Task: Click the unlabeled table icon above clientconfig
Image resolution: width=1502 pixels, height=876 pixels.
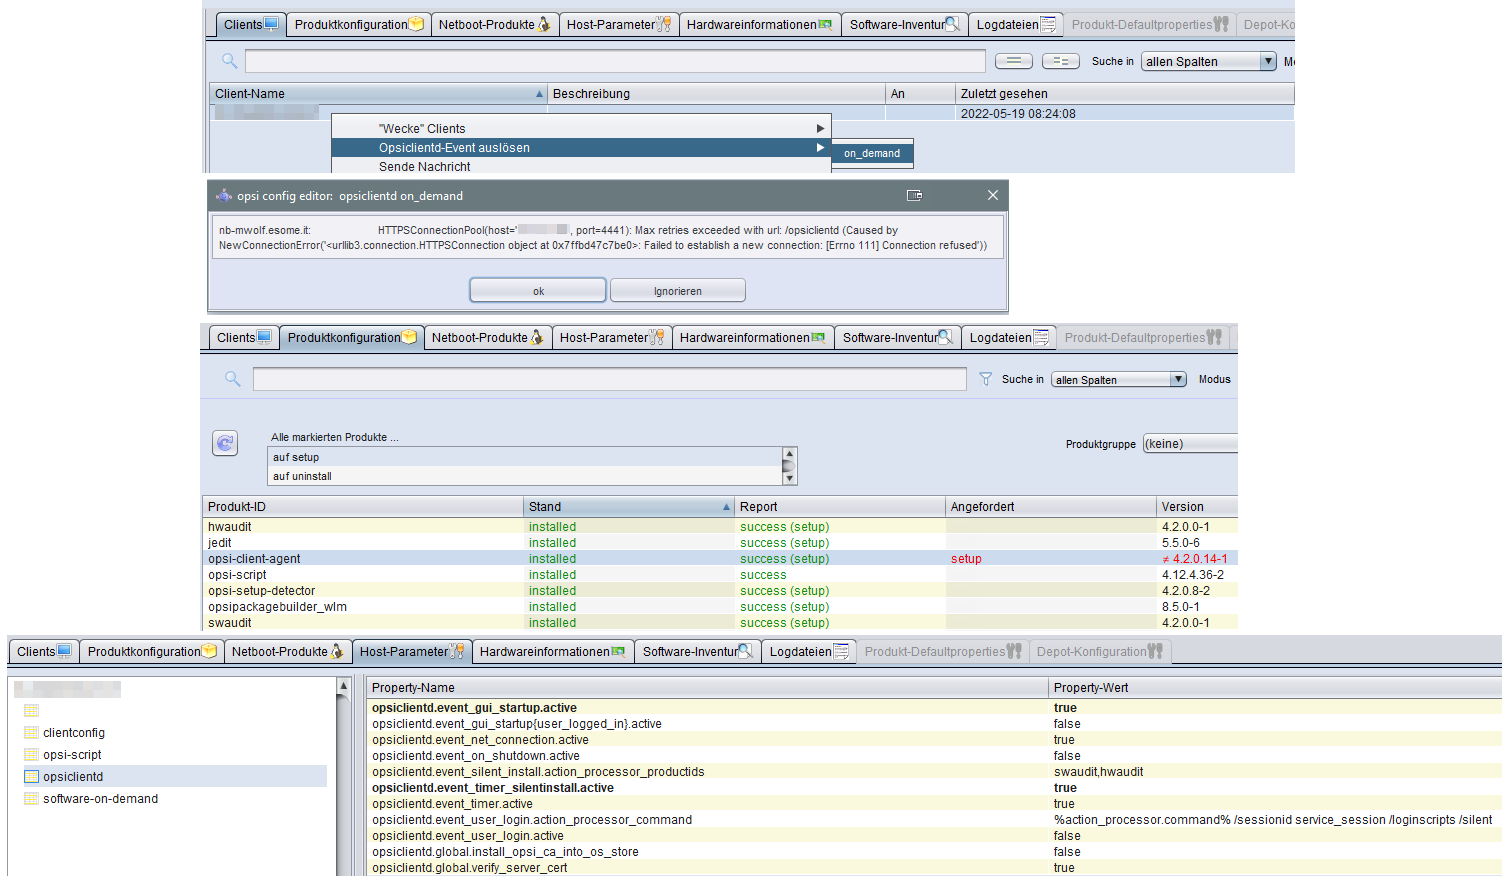Action: pos(31,711)
